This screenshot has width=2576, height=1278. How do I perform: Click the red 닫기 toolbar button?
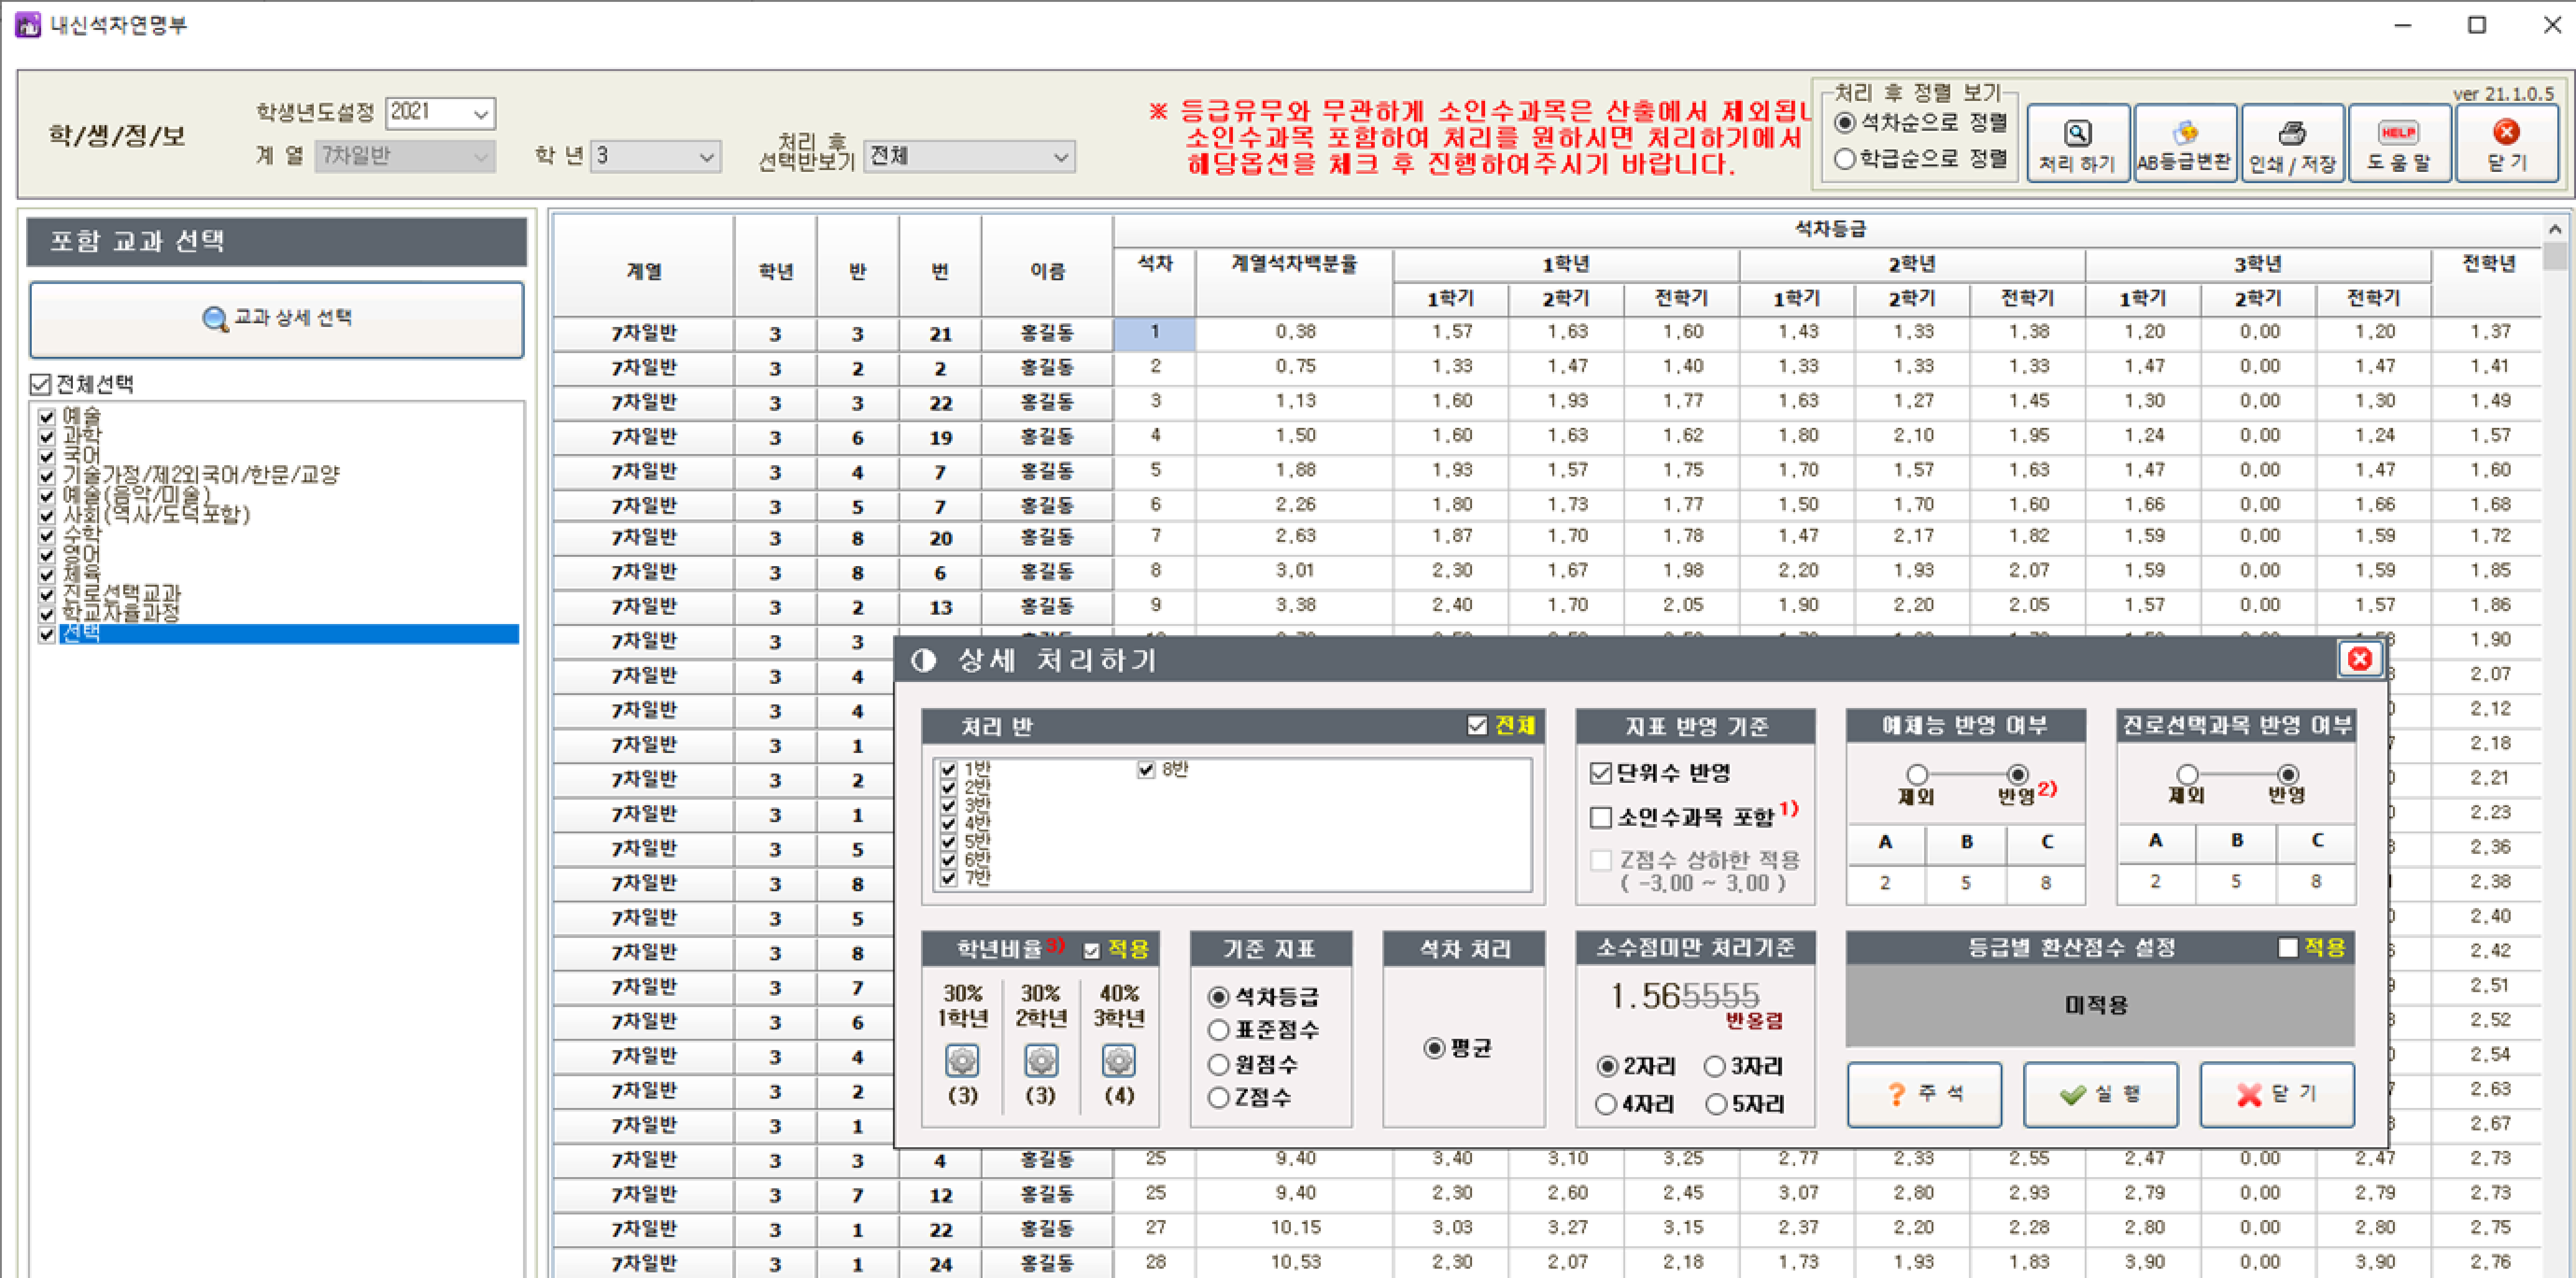coord(2506,144)
